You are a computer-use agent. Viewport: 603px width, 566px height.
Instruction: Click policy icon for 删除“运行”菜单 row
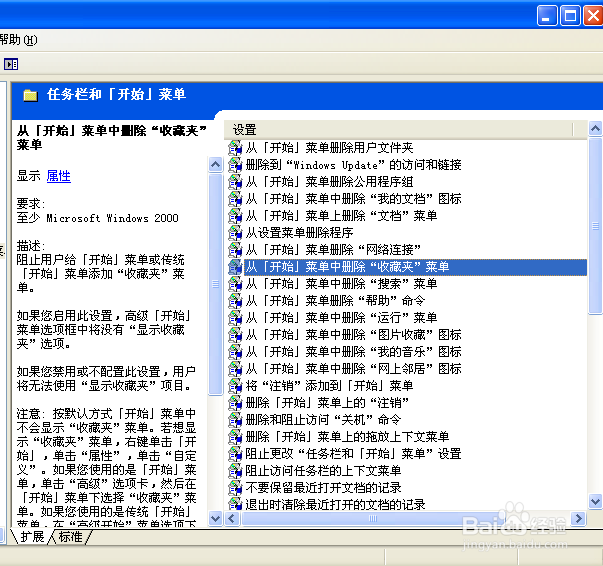click(235, 318)
